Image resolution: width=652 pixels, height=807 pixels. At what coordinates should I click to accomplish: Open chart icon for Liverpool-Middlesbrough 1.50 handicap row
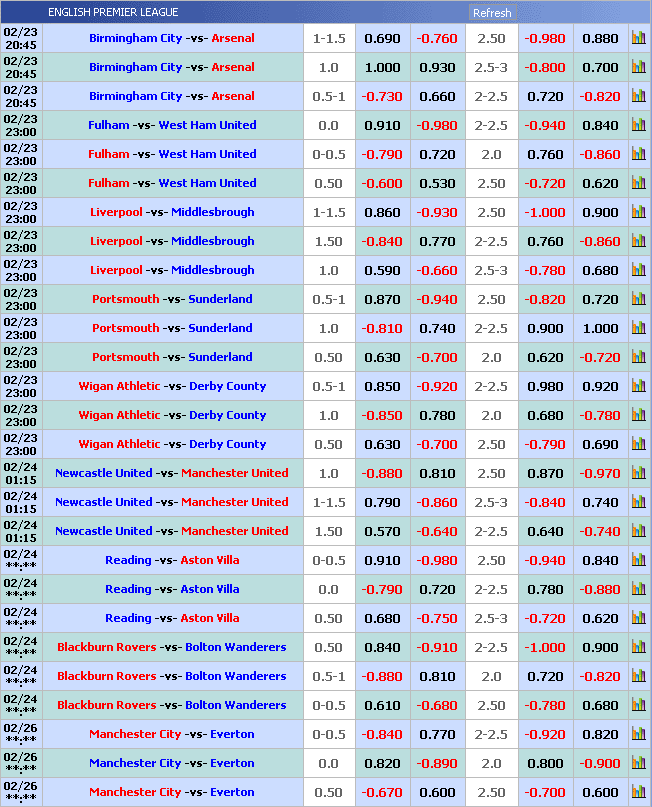pos(638,241)
